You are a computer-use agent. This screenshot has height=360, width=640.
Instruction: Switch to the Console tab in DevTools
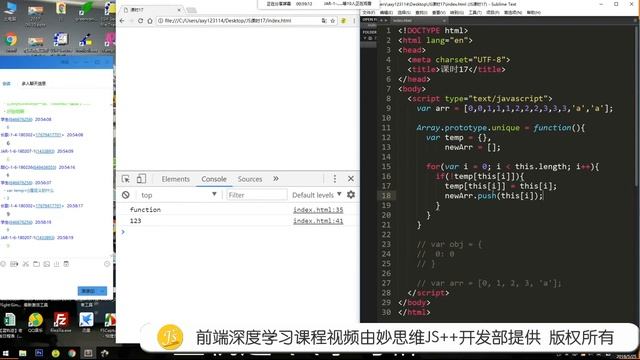click(214, 179)
